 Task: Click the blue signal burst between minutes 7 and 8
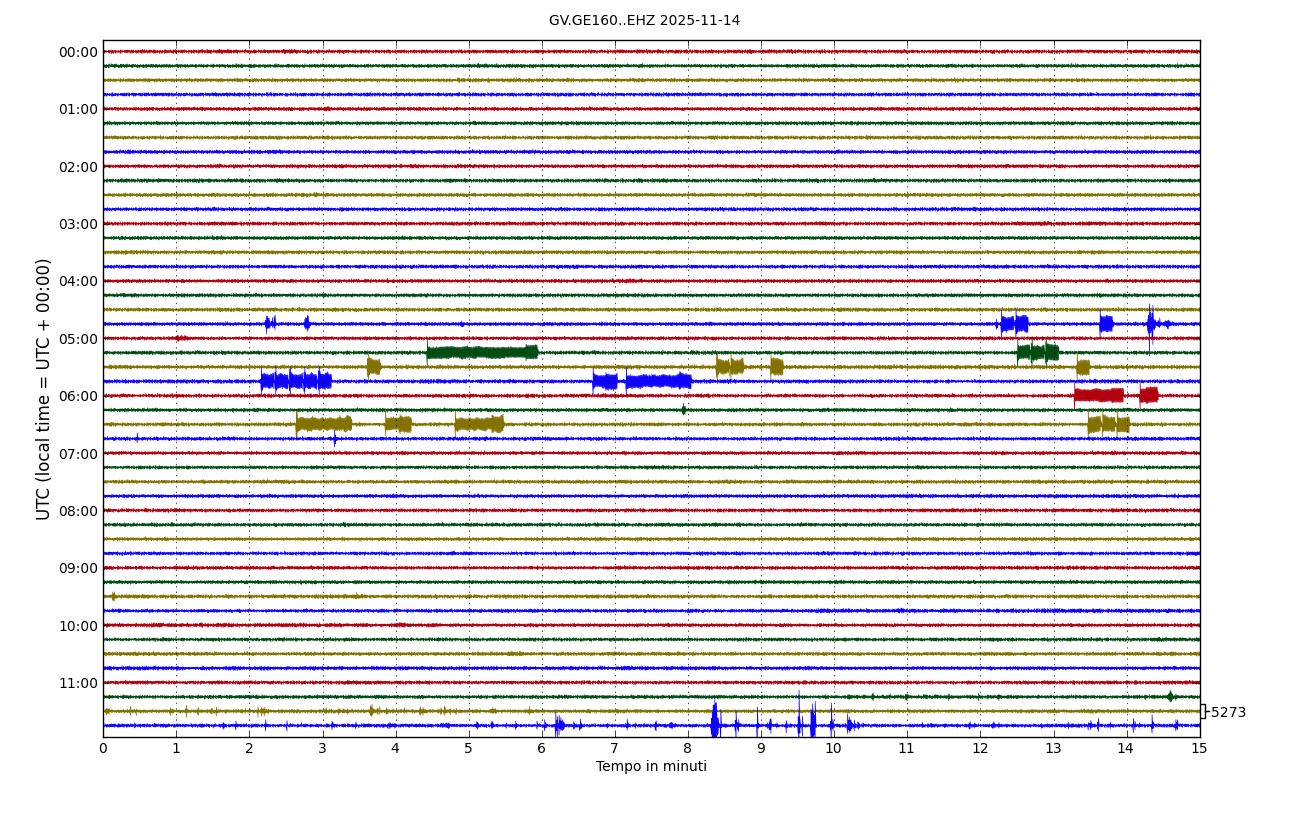[x=658, y=381]
